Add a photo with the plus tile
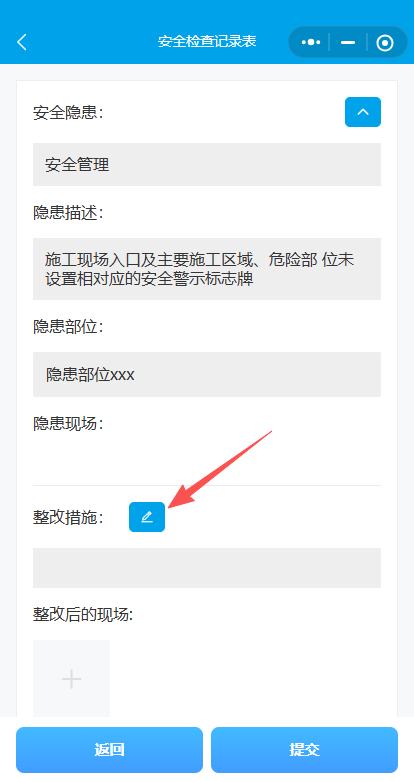The image size is (414, 782). 71,678
